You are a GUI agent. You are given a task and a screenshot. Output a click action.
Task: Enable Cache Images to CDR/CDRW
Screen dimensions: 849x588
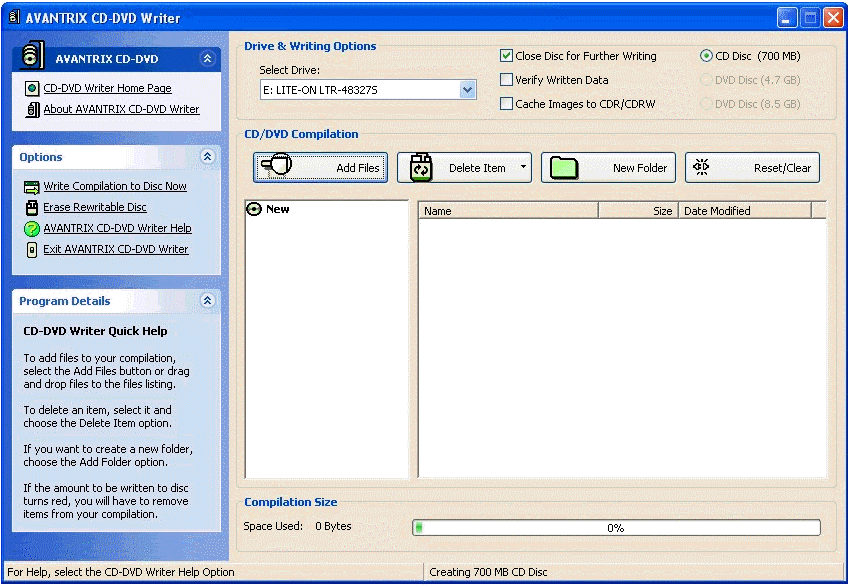506,103
